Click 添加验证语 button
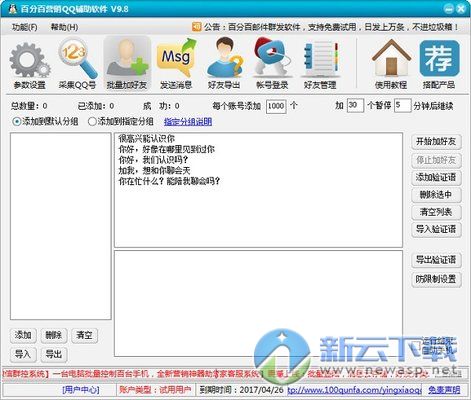This screenshot has width=471, height=400. (x=436, y=177)
